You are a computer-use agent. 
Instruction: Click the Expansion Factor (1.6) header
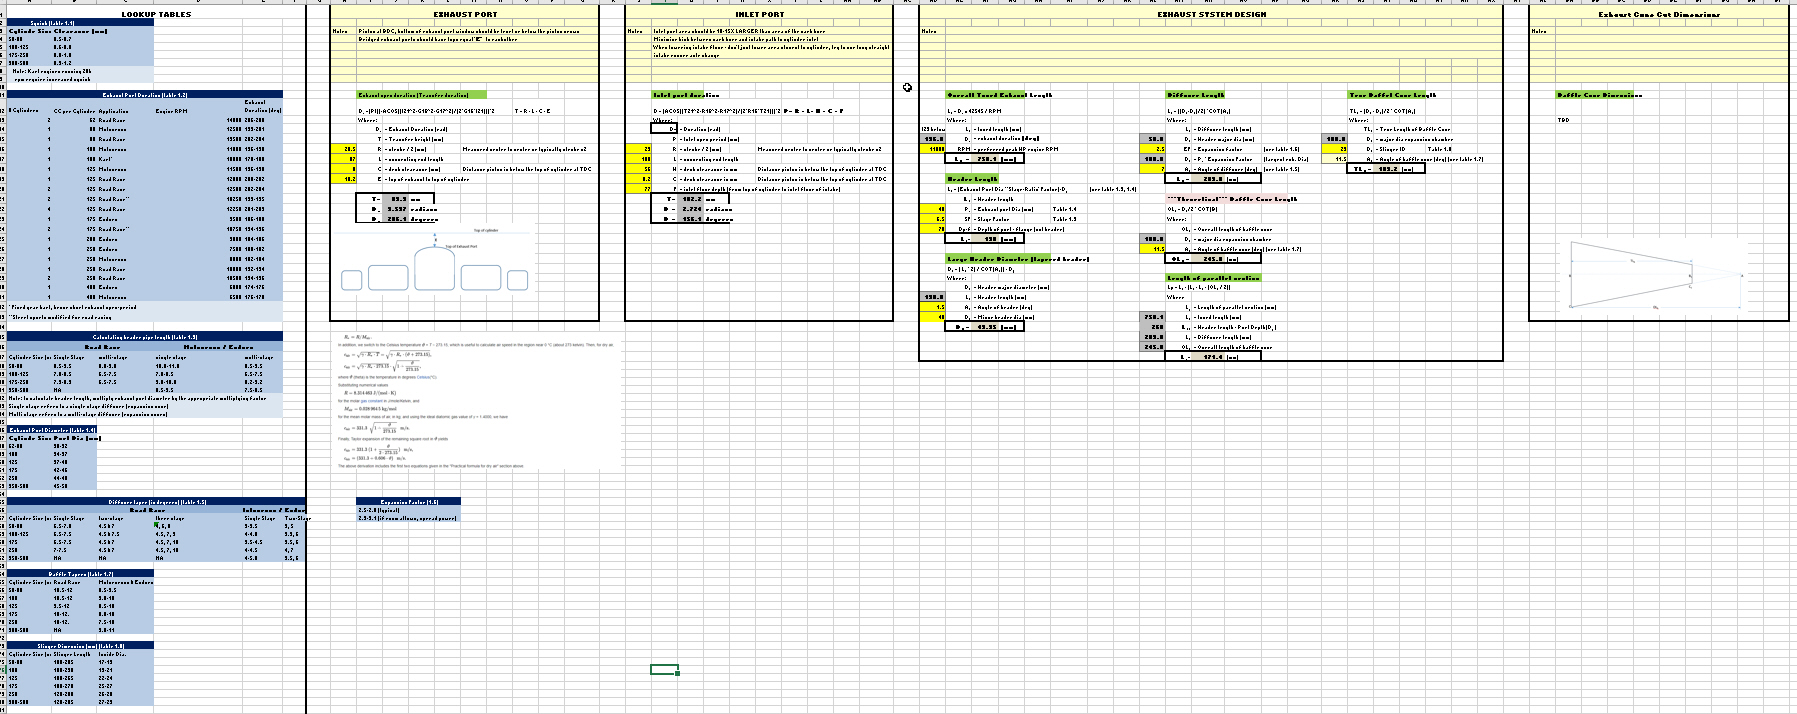(x=409, y=502)
